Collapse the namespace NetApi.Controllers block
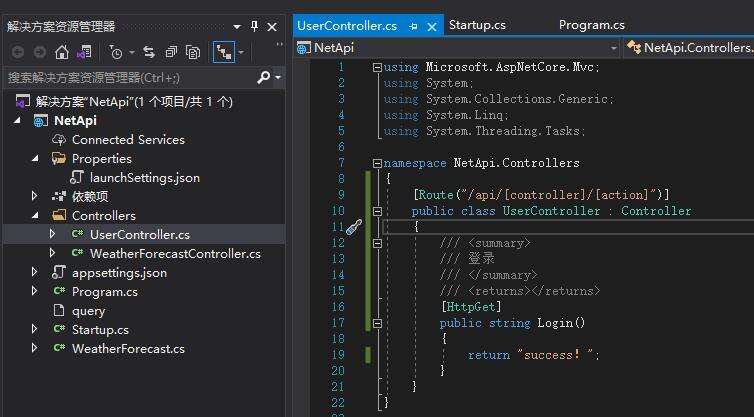The image size is (754, 417). (377, 164)
